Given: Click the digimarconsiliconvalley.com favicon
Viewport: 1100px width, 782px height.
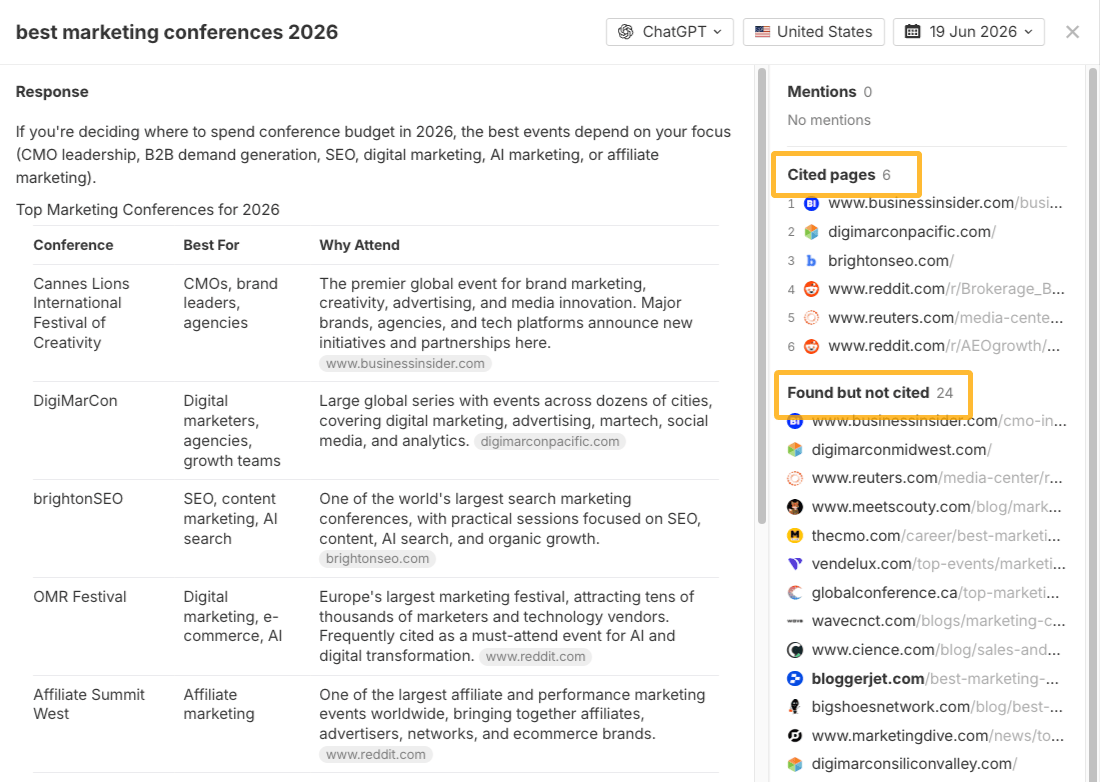Looking at the screenshot, I should (795, 764).
